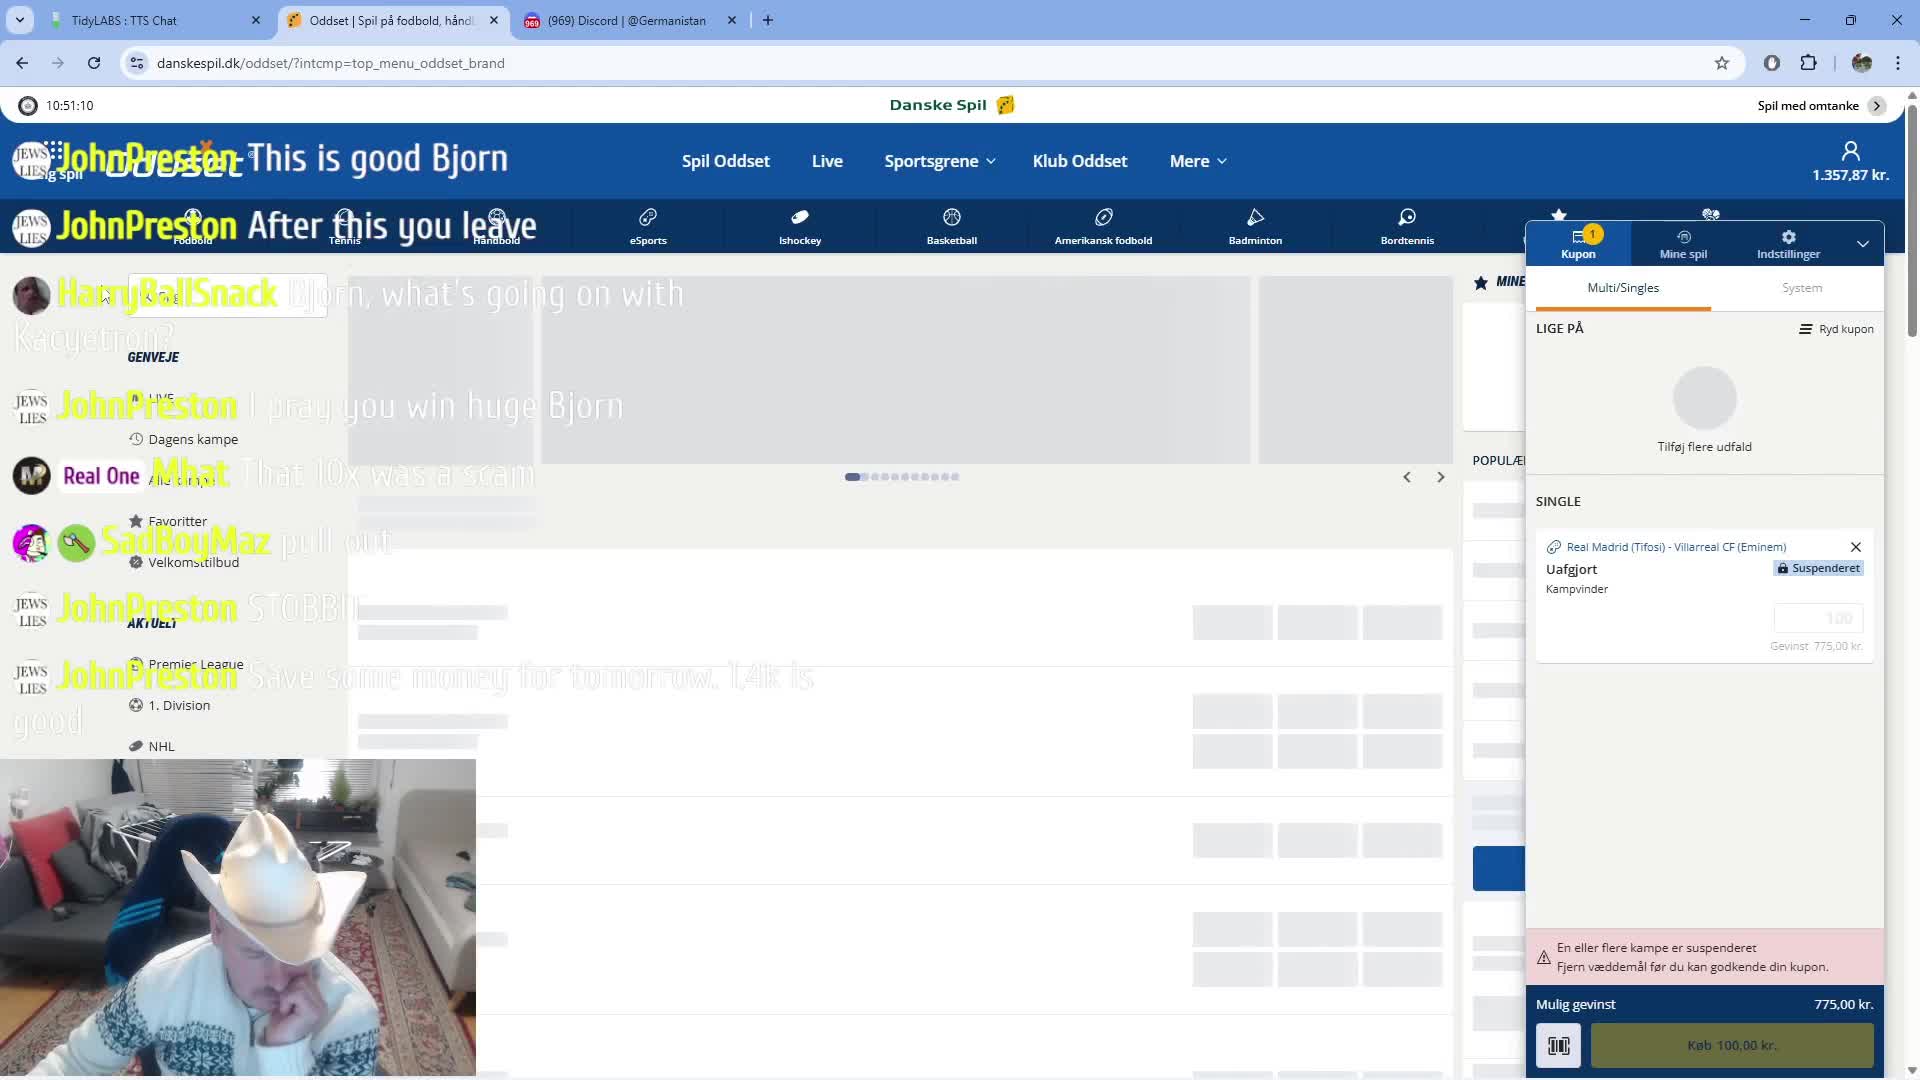Click the Ryd kupon list icon
This screenshot has height=1080, width=1920.
pos(1805,329)
